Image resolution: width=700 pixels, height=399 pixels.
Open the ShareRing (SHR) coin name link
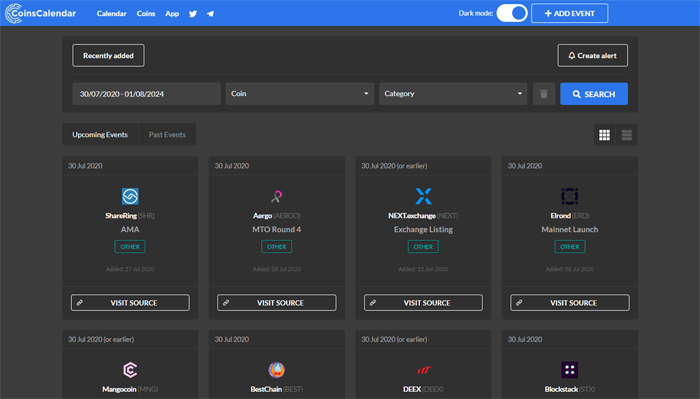point(130,216)
